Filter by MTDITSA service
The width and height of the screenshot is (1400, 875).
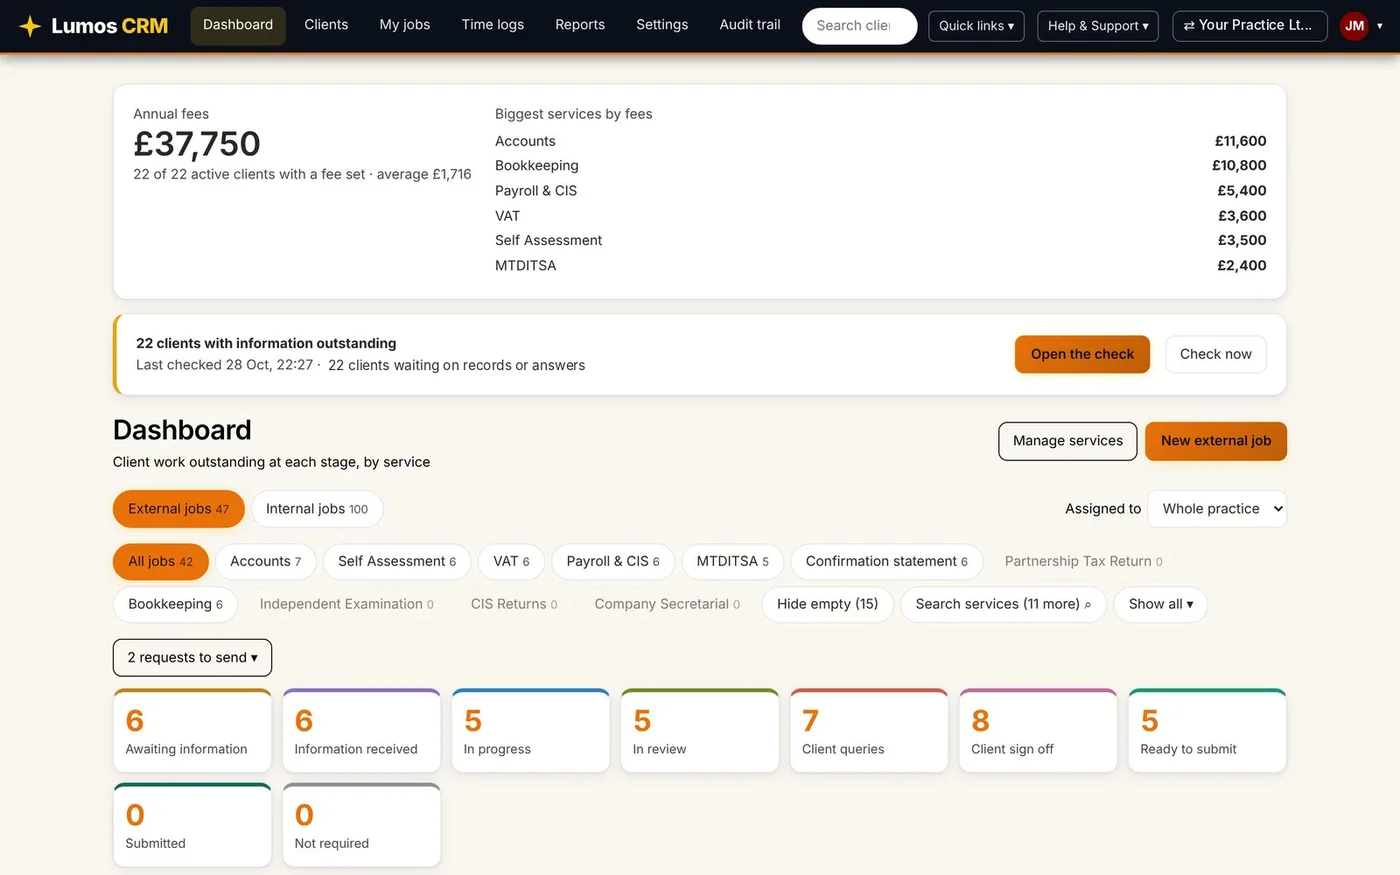(x=733, y=562)
